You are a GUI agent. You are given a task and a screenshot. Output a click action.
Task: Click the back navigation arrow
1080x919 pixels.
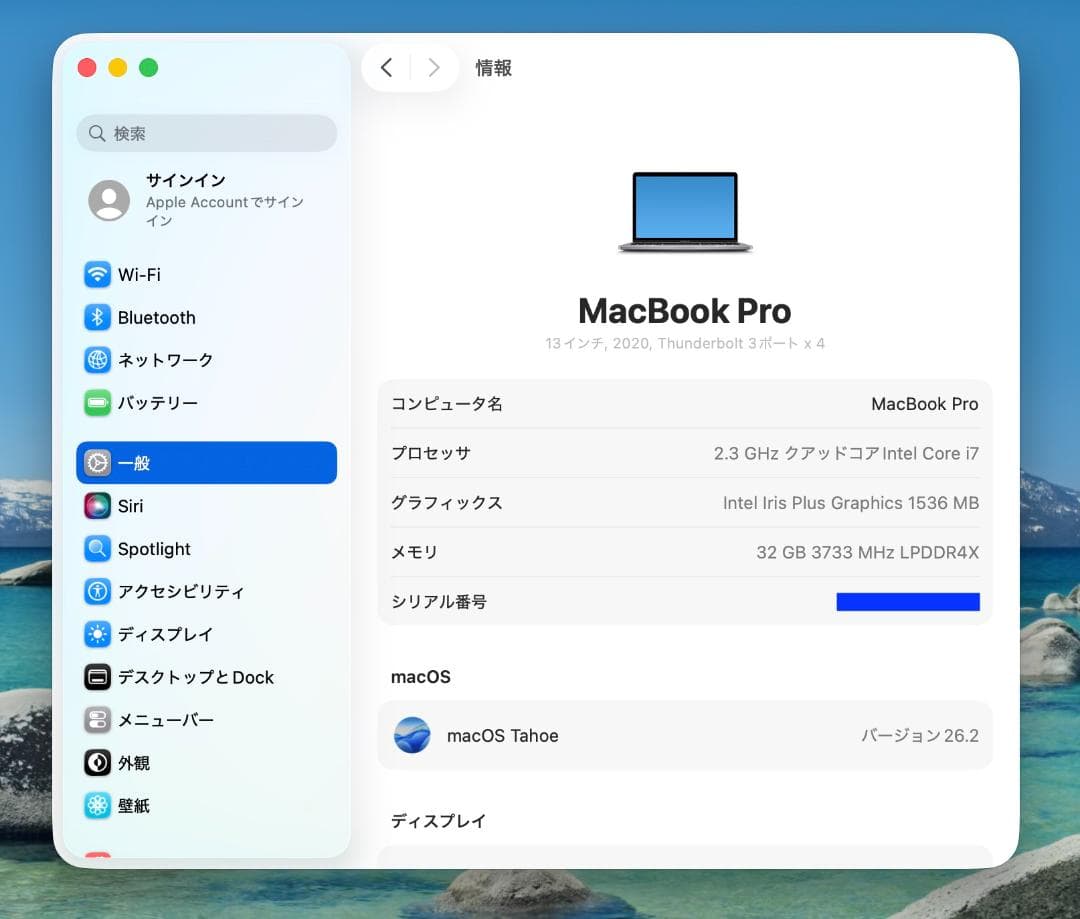tap(388, 67)
